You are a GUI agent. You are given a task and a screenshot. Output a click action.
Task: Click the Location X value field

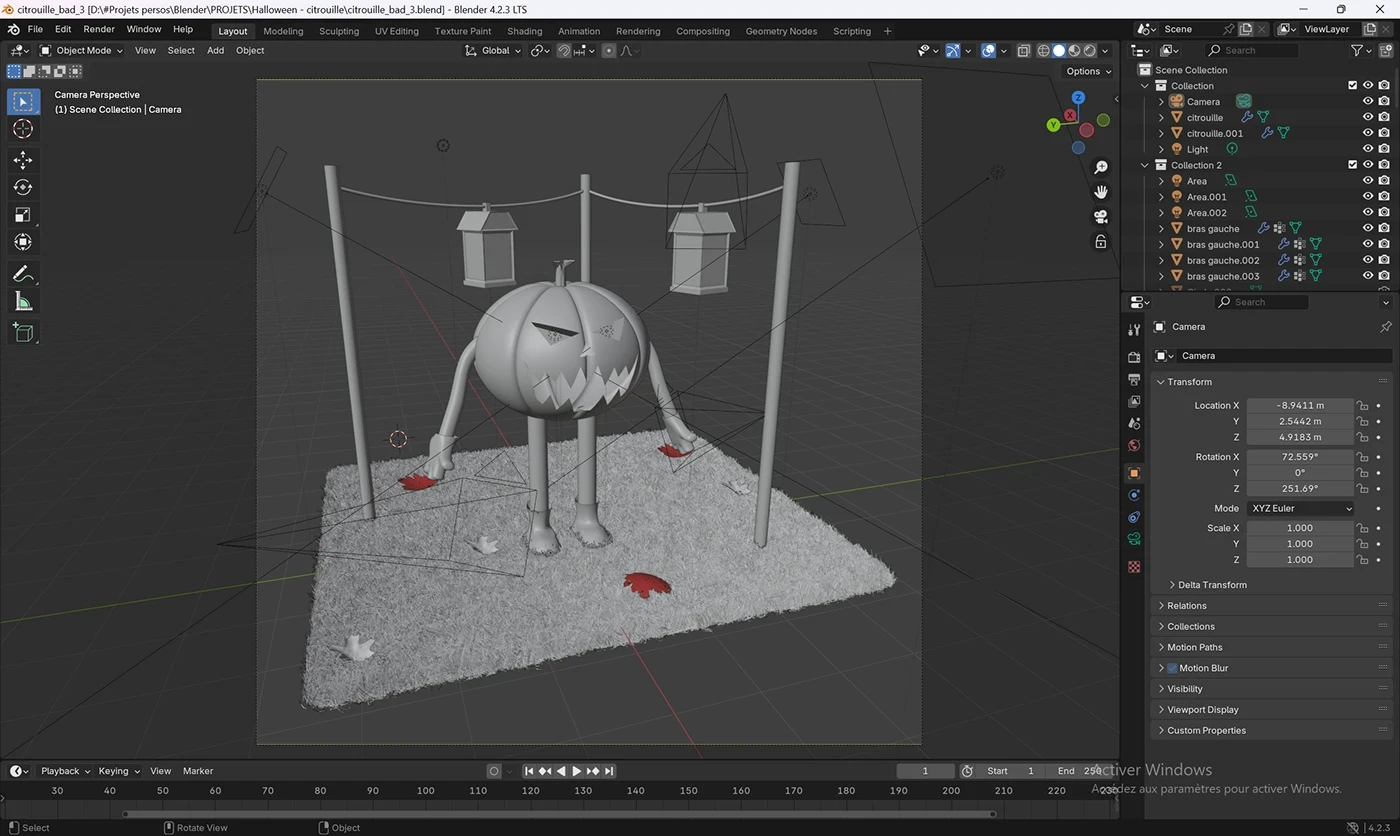coord(1300,405)
